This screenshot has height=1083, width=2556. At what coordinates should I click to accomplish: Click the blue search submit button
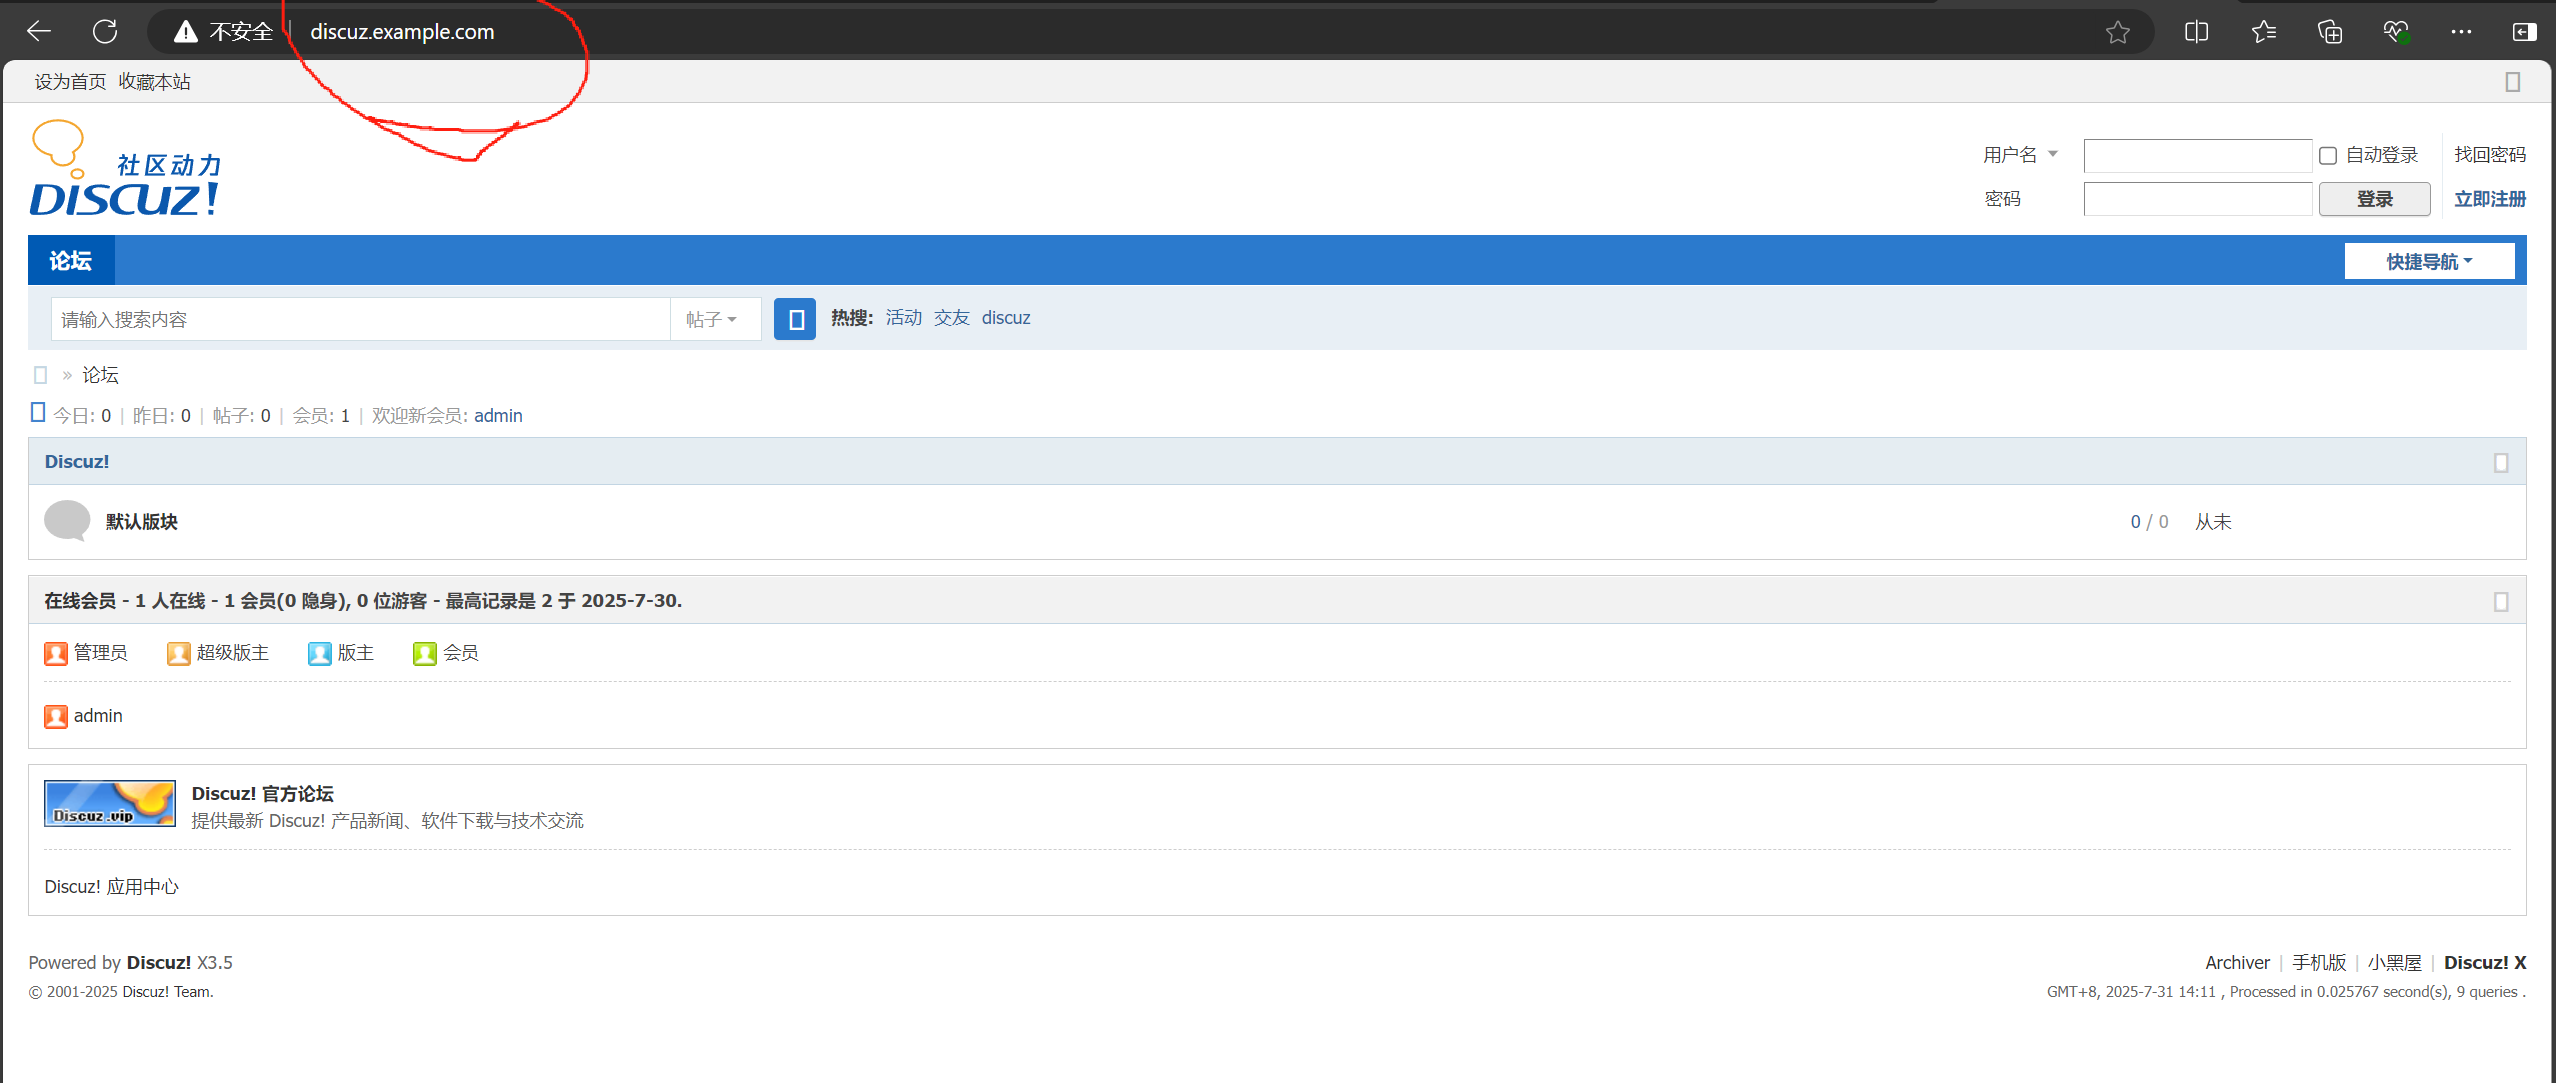pyautogui.click(x=795, y=319)
